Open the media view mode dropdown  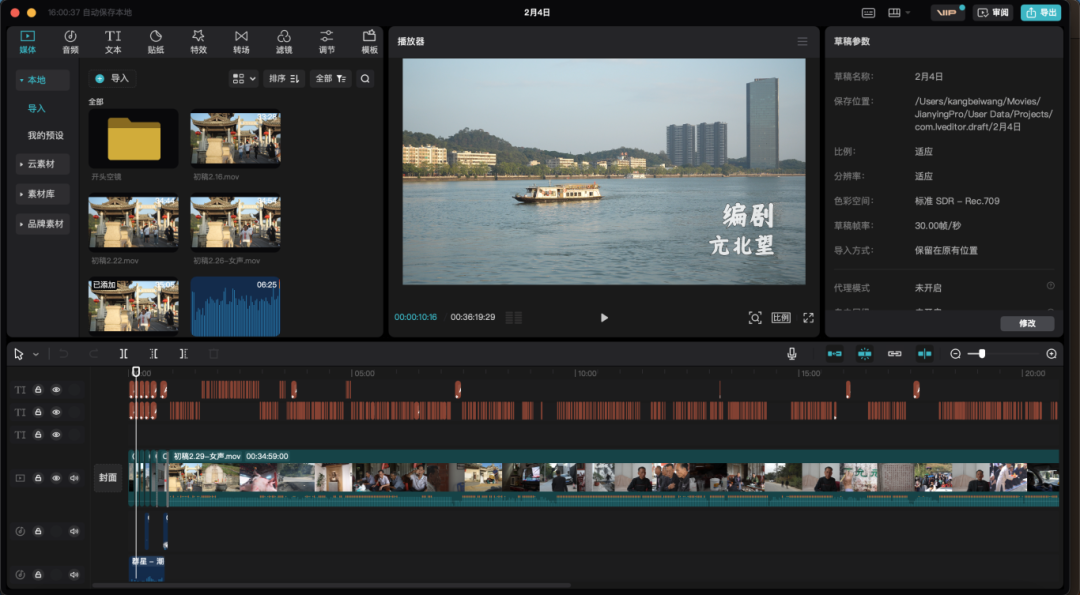click(x=243, y=78)
